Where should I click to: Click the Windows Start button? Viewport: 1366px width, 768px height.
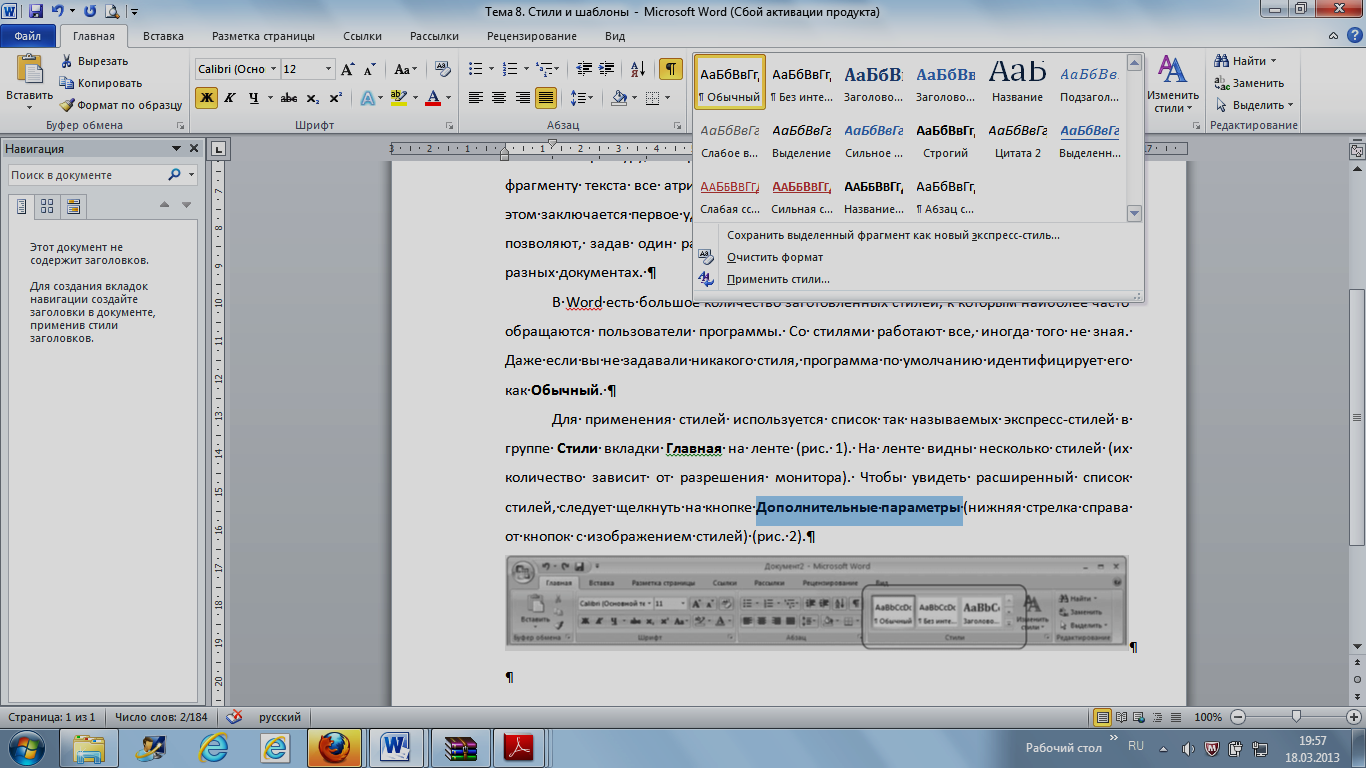(x=26, y=747)
